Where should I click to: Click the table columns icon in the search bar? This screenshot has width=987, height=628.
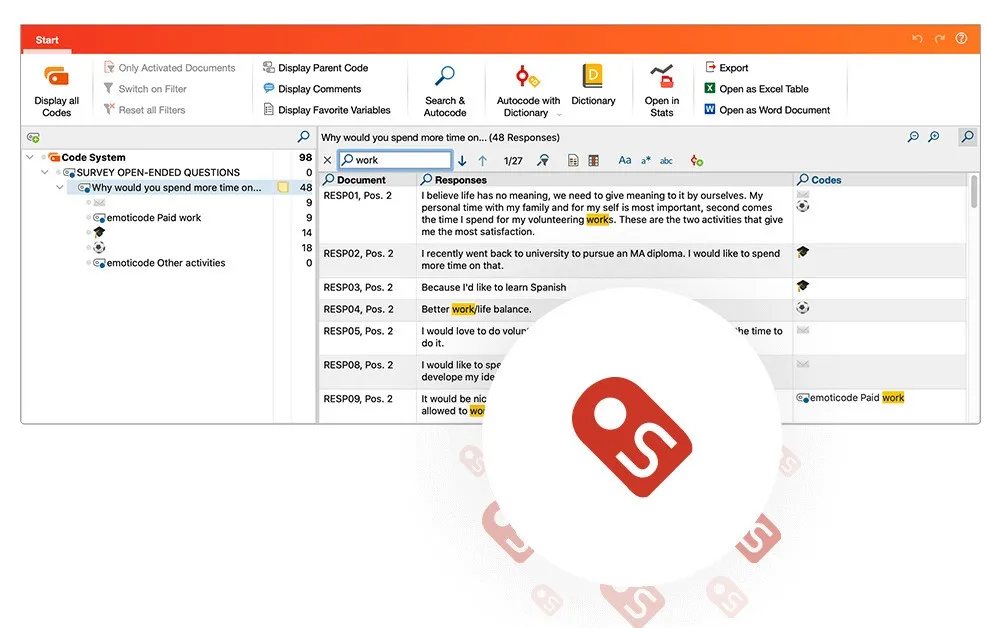pos(594,161)
